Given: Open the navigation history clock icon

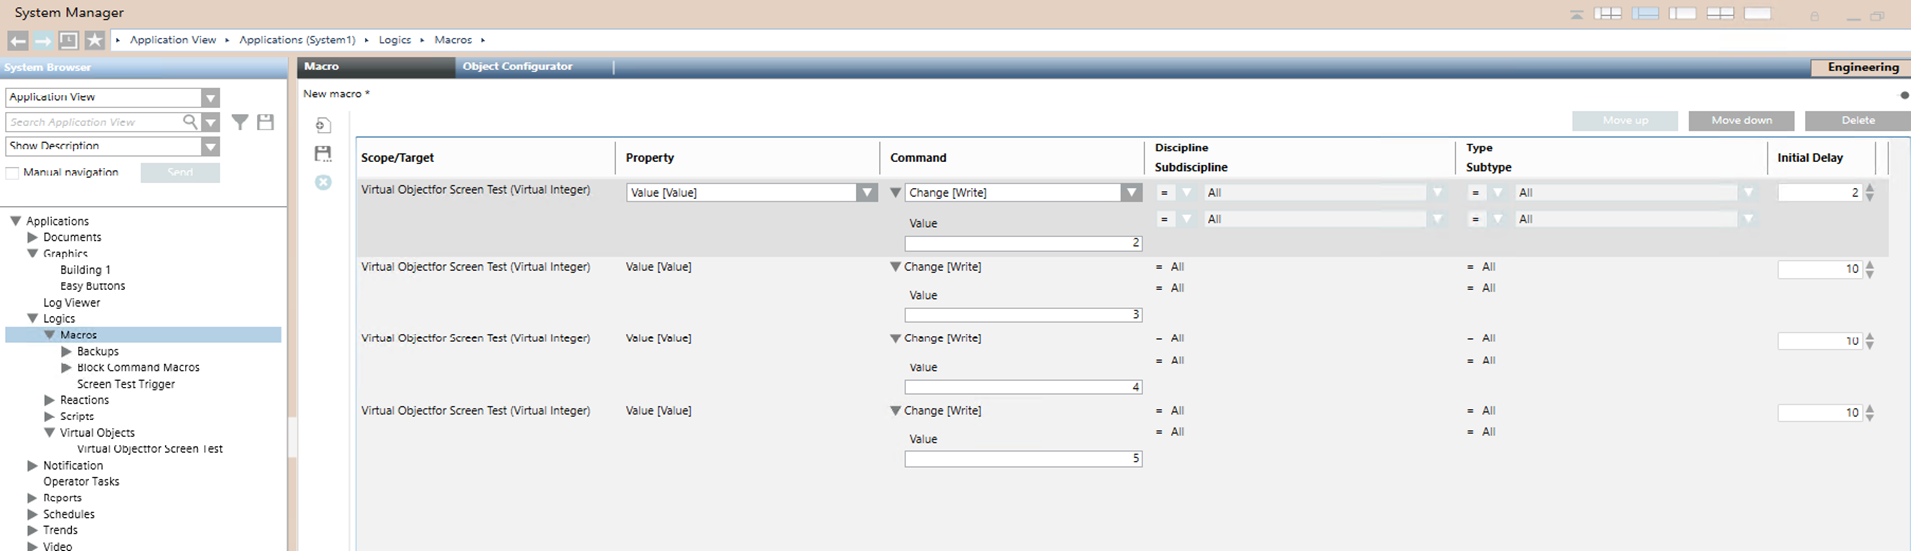Looking at the screenshot, I should [x=68, y=40].
